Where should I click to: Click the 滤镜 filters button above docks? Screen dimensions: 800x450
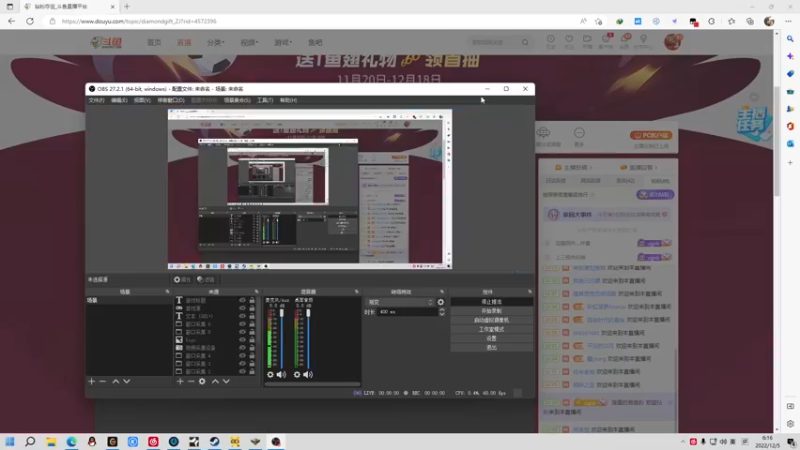[x=206, y=280]
